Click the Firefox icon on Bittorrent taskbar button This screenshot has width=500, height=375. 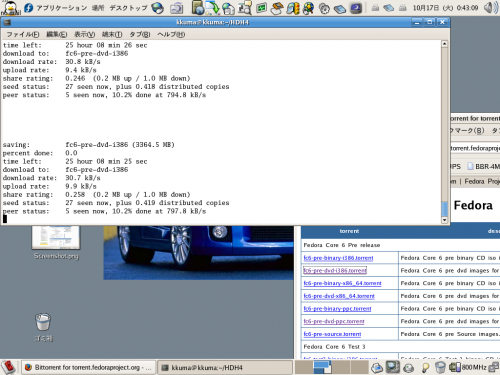click(x=28, y=367)
